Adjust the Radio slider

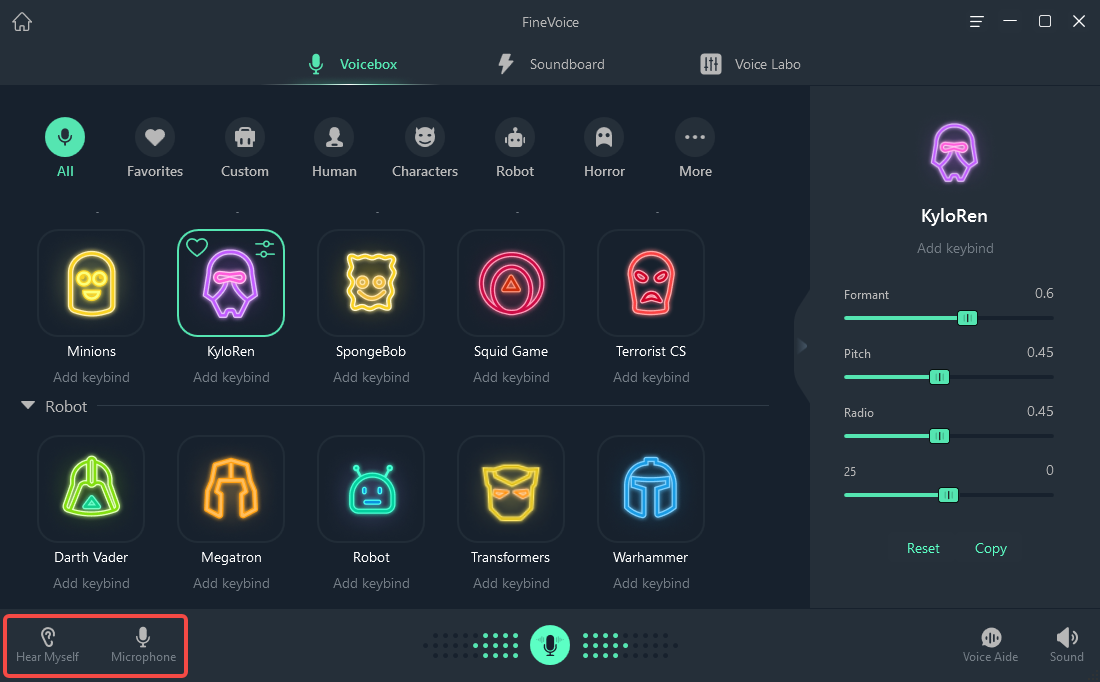[x=939, y=436]
